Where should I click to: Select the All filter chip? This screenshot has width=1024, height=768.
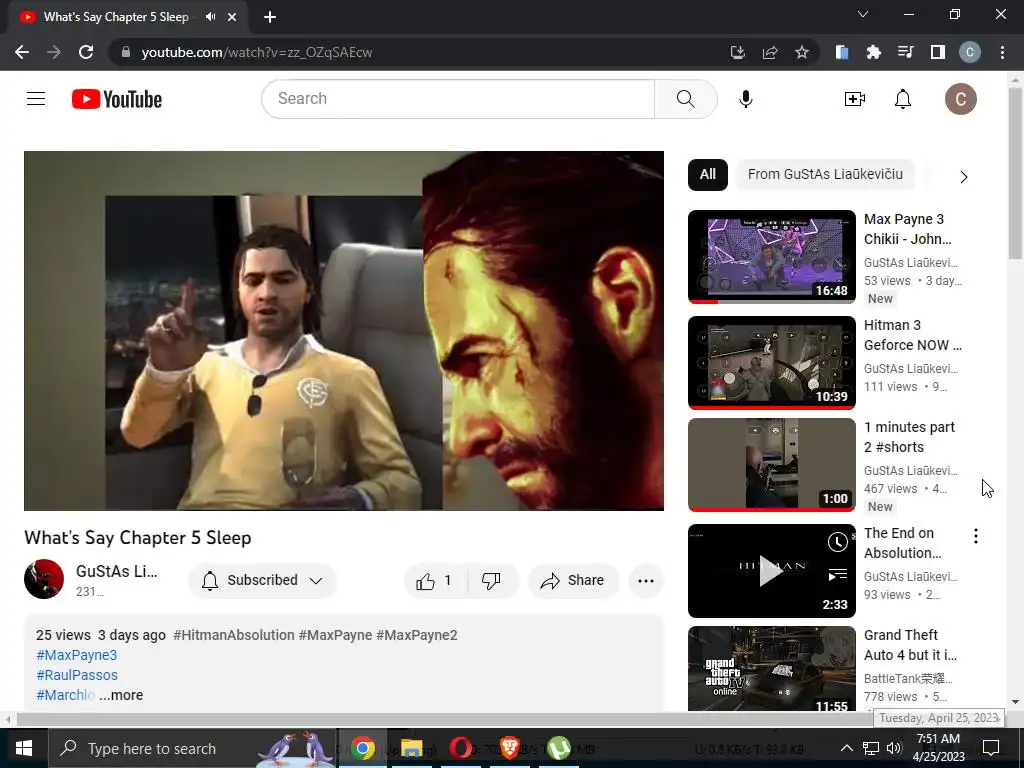tap(707, 174)
